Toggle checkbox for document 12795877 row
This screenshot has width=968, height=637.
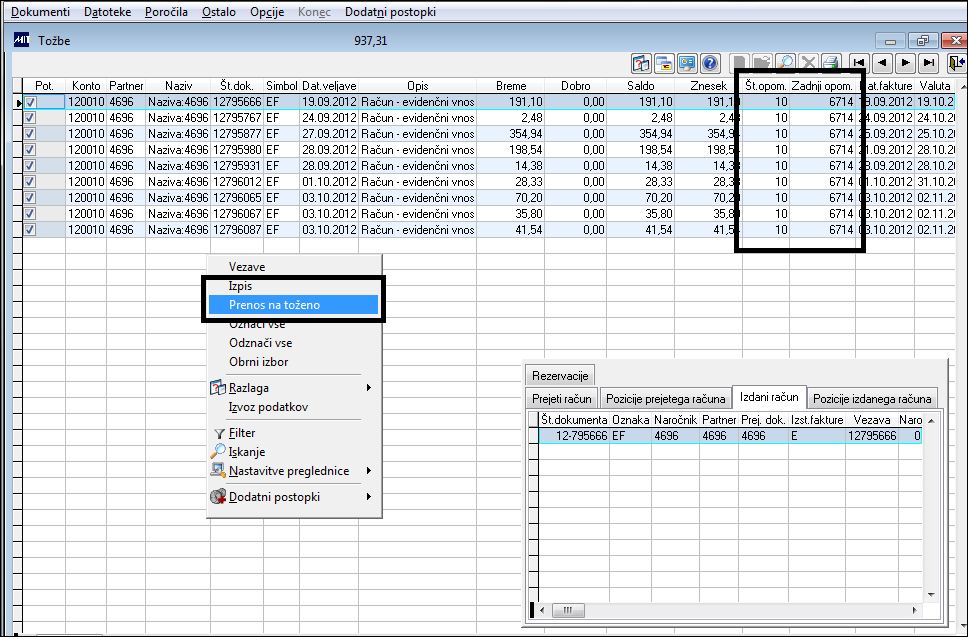[30, 134]
